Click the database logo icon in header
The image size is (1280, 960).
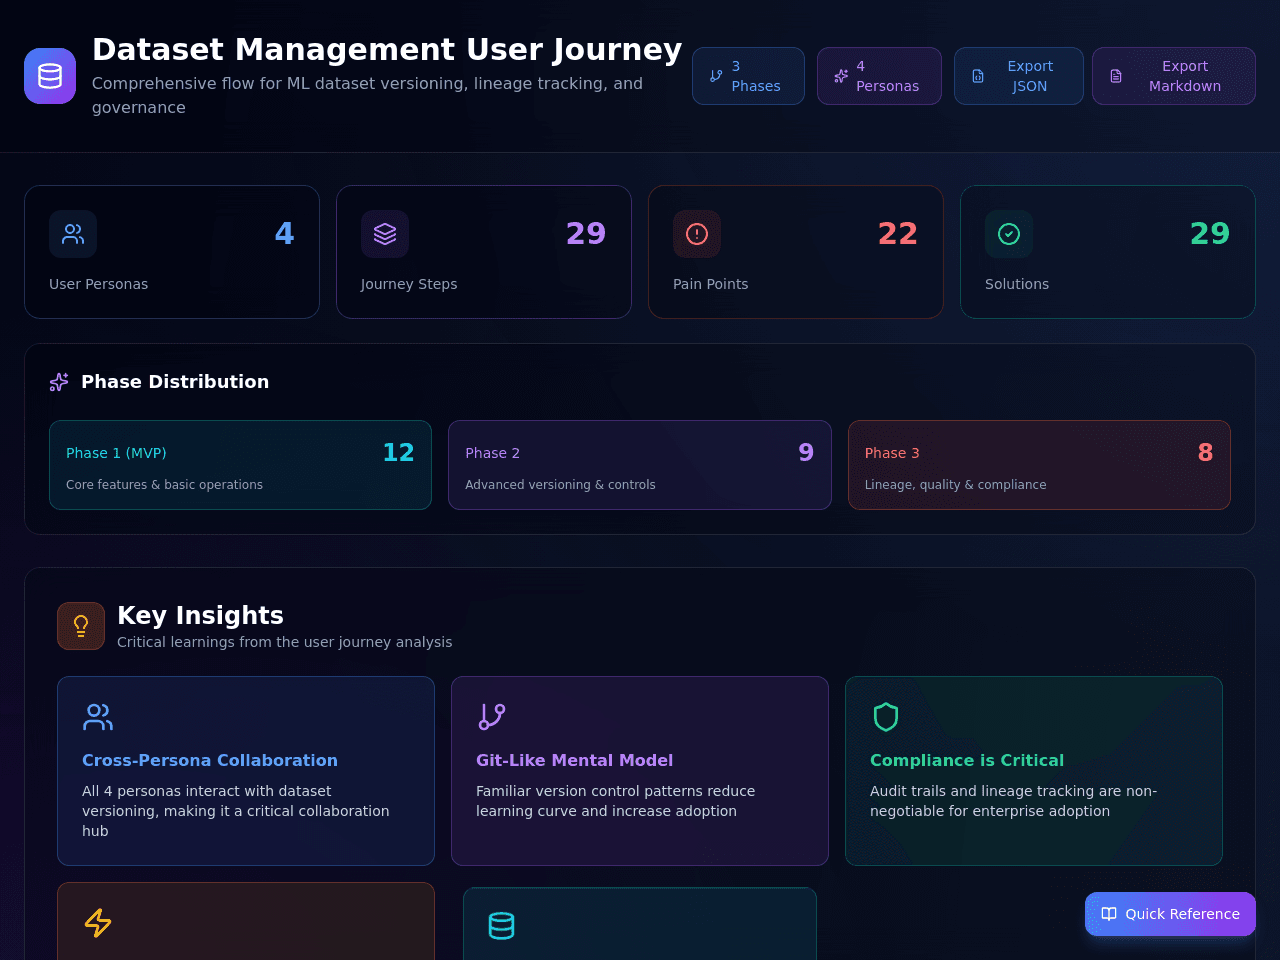(50, 76)
